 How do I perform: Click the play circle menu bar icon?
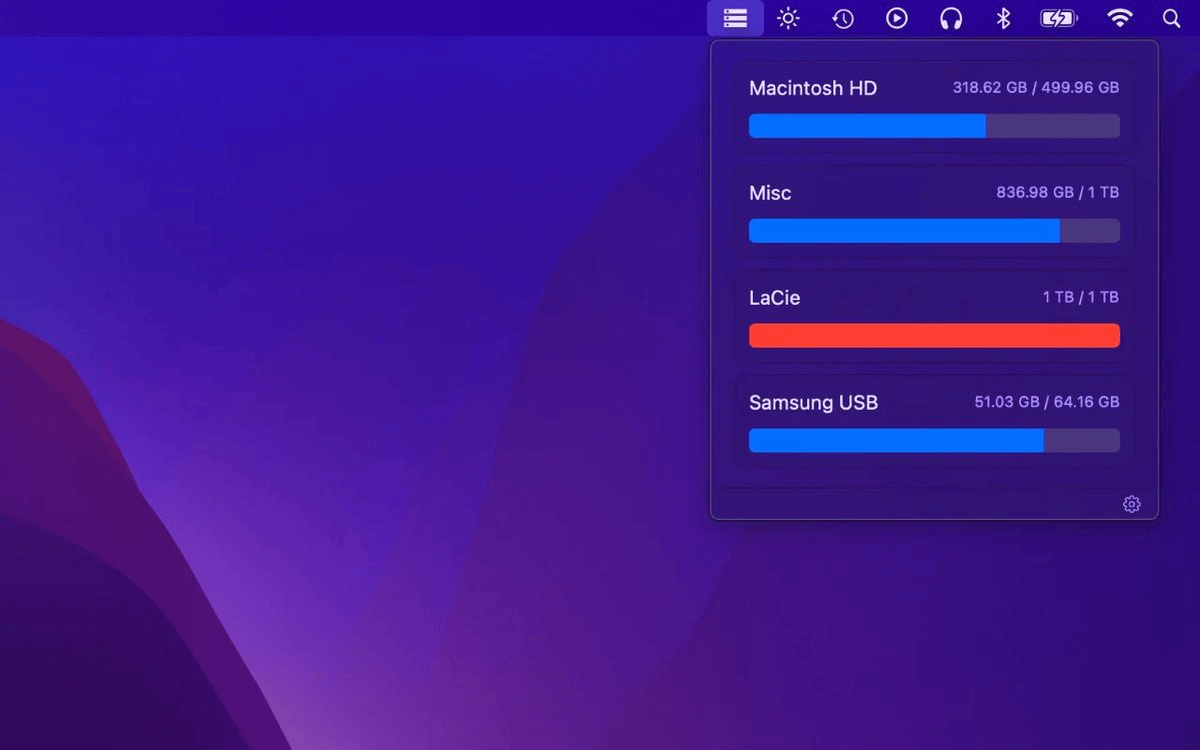[x=897, y=18]
